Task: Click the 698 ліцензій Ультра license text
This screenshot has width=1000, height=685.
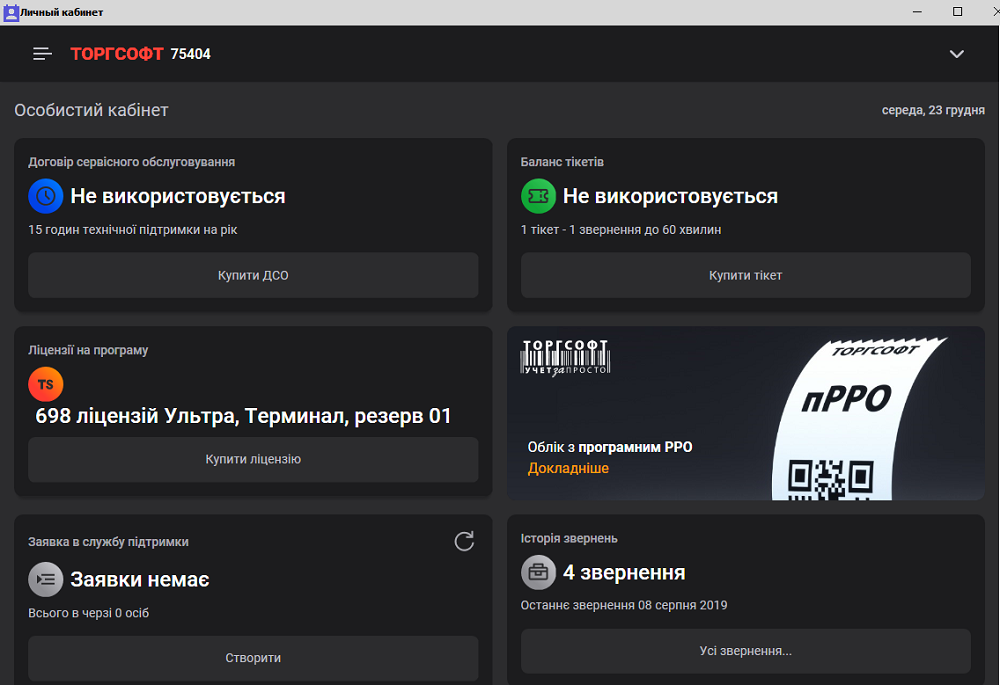Action: (244, 416)
